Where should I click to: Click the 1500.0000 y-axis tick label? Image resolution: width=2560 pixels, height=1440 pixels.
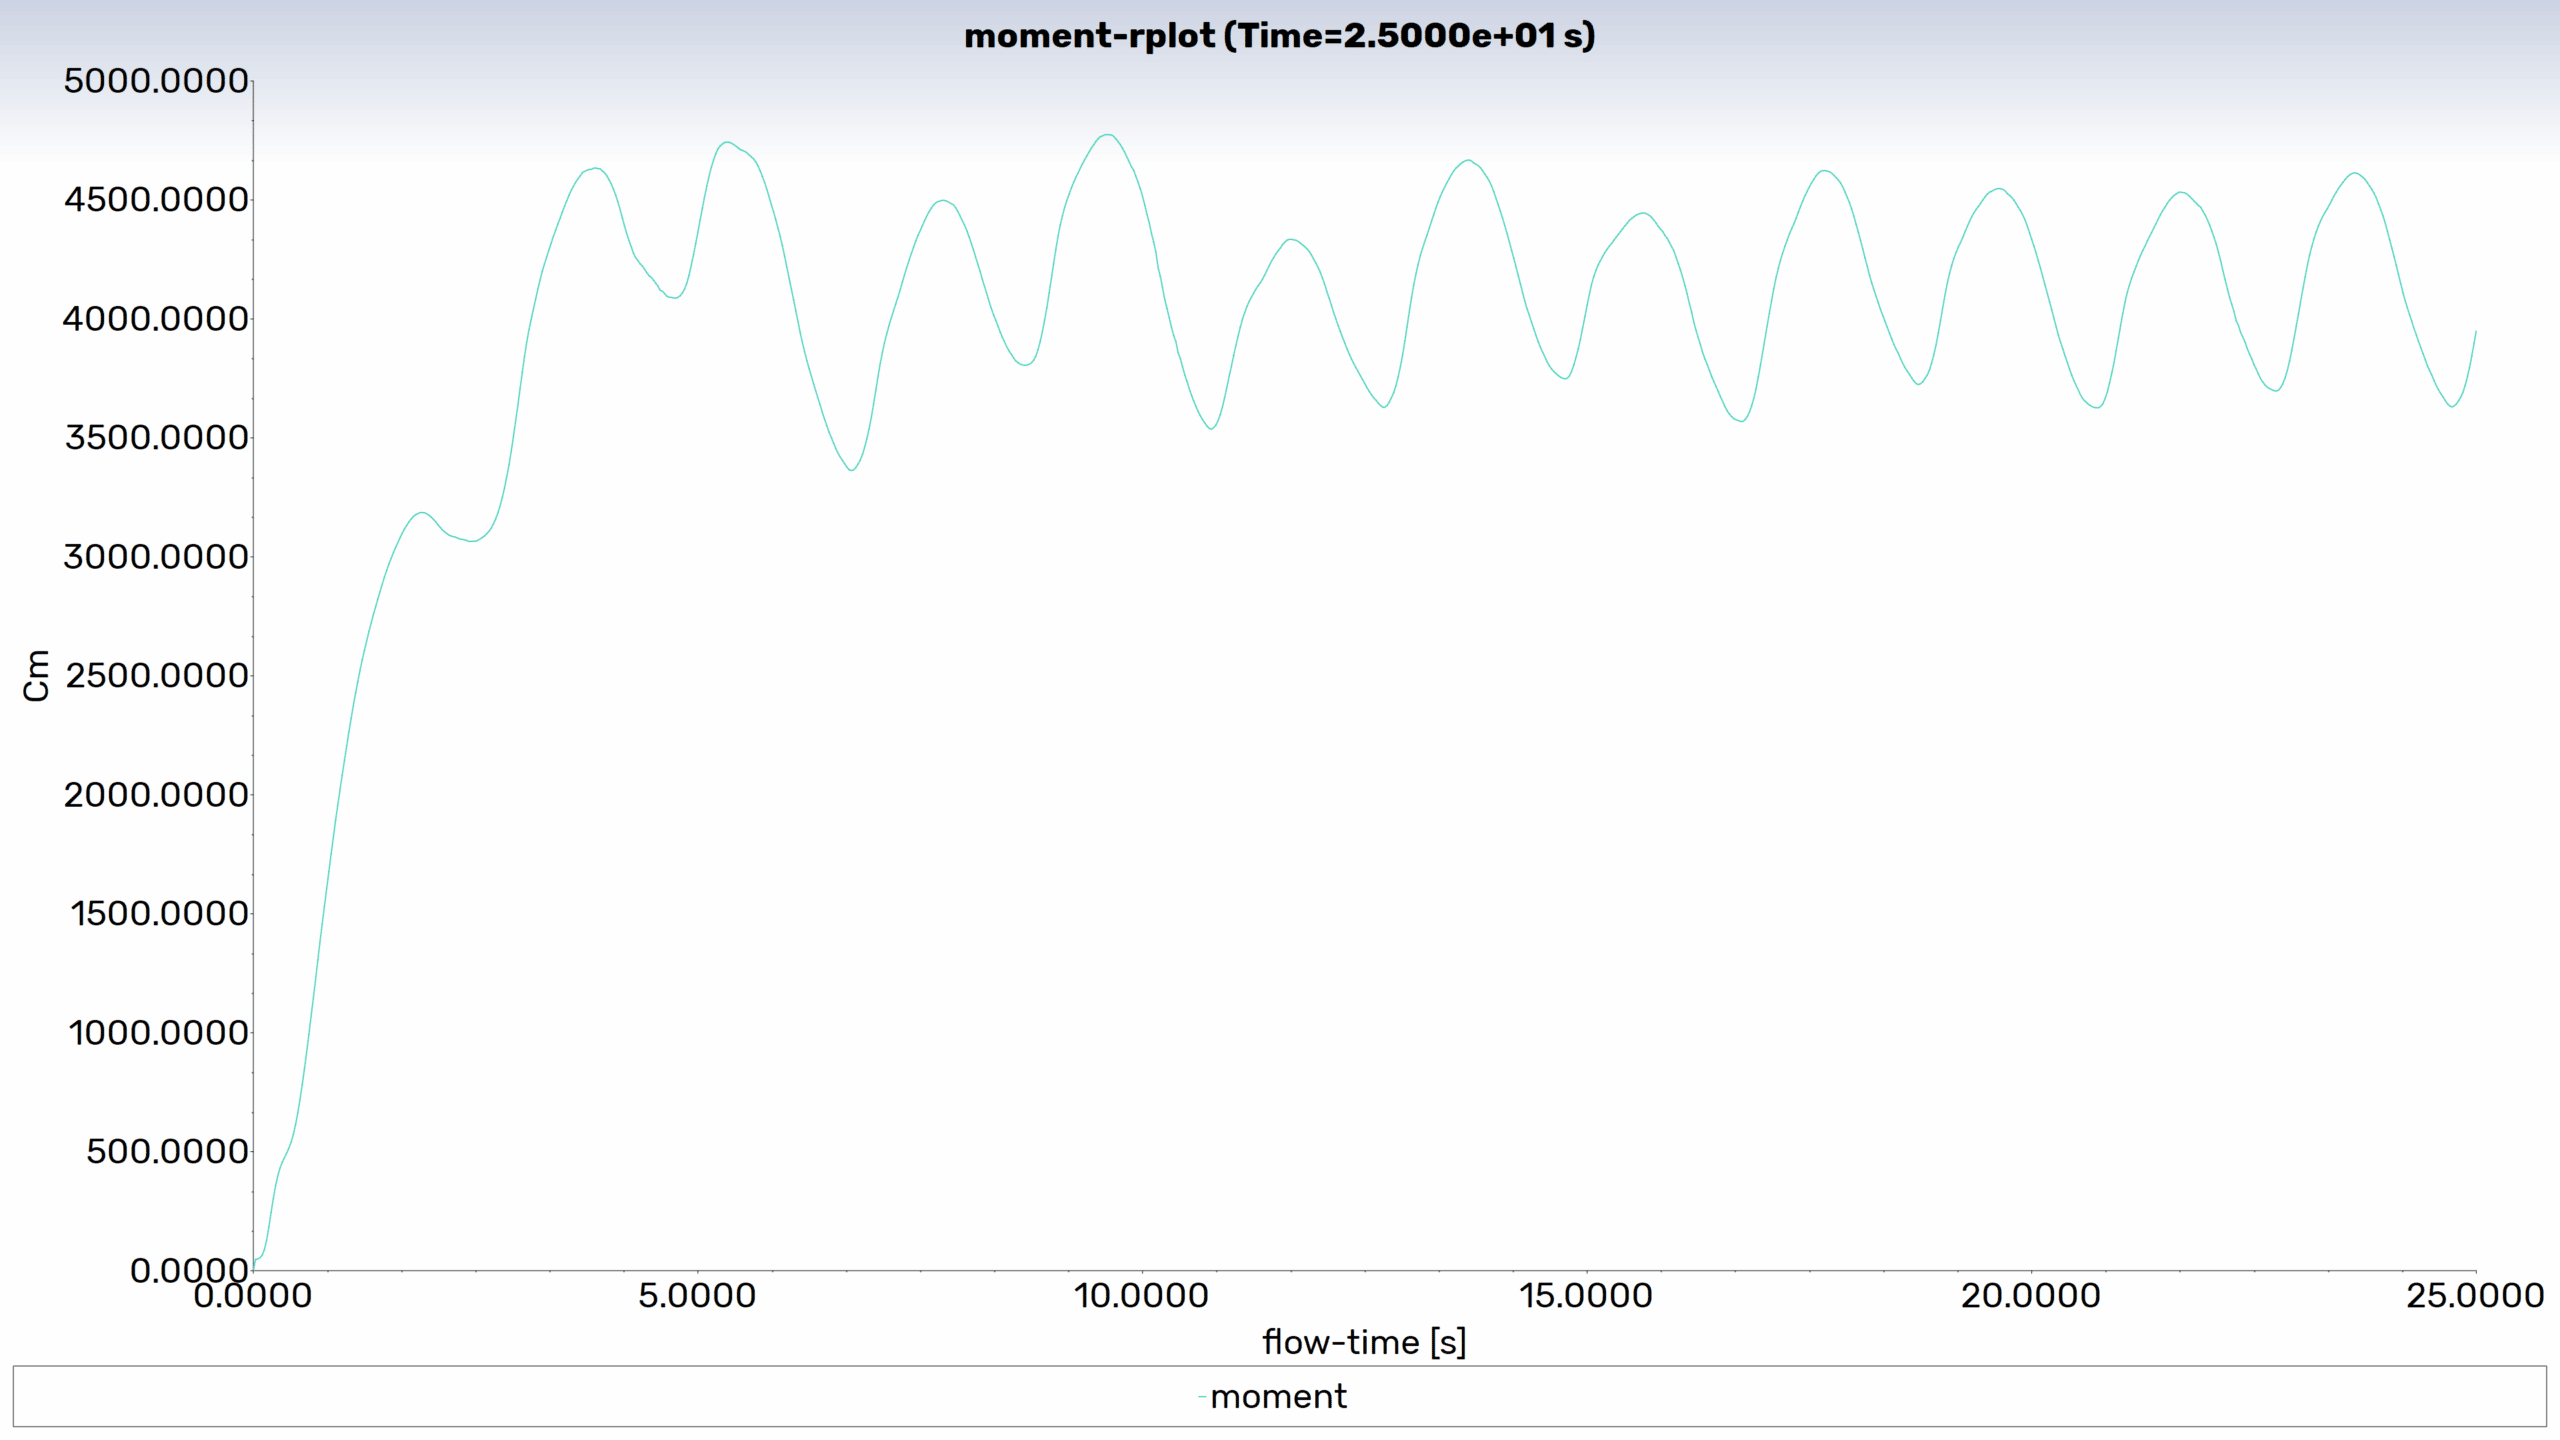pyautogui.click(x=159, y=914)
